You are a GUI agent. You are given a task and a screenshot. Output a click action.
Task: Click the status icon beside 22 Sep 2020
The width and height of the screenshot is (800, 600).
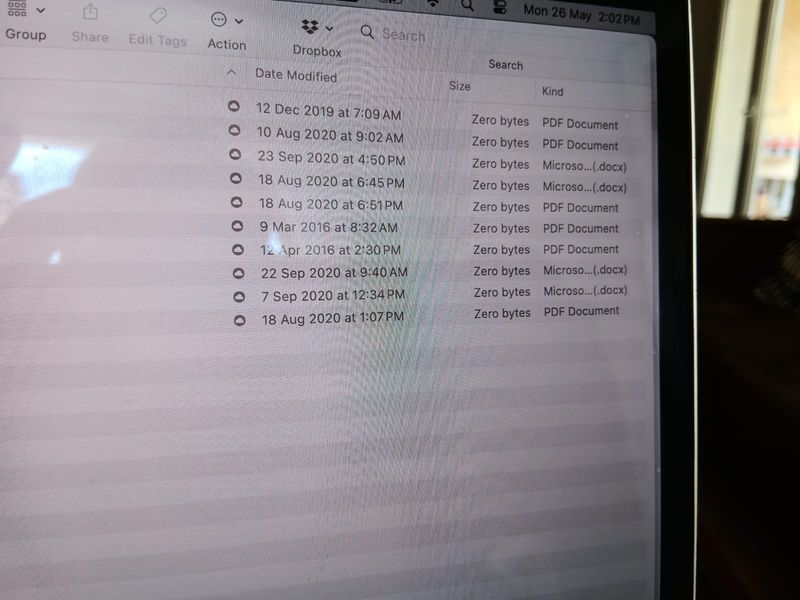point(238,273)
